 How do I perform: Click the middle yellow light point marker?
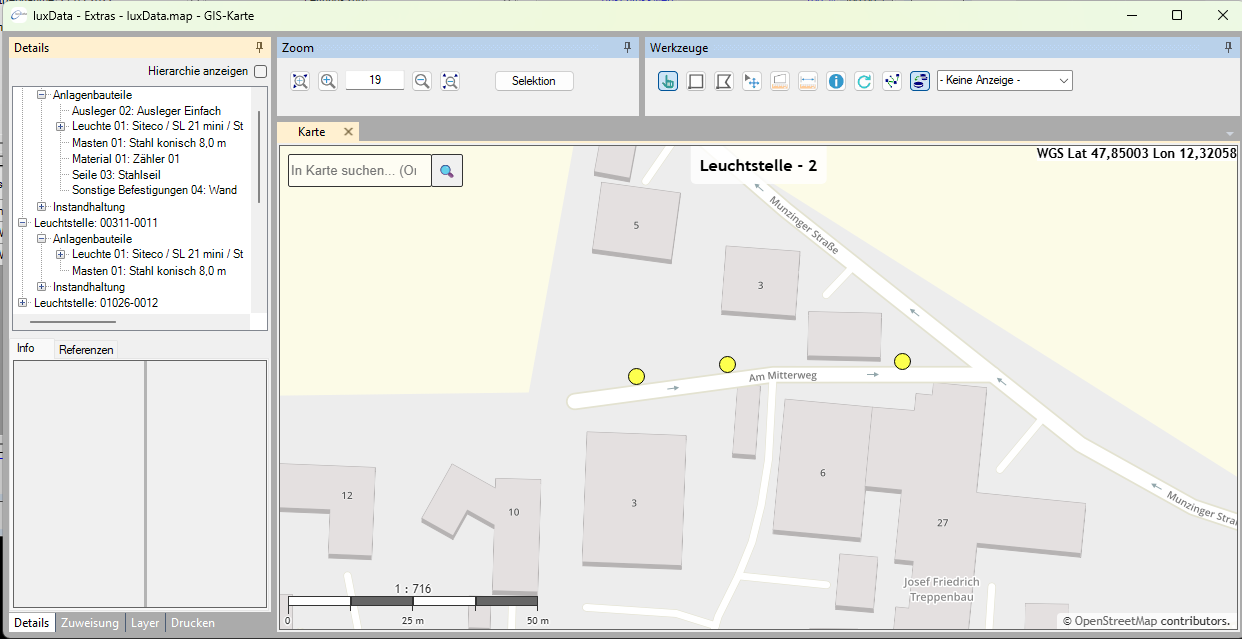point(728,364)
